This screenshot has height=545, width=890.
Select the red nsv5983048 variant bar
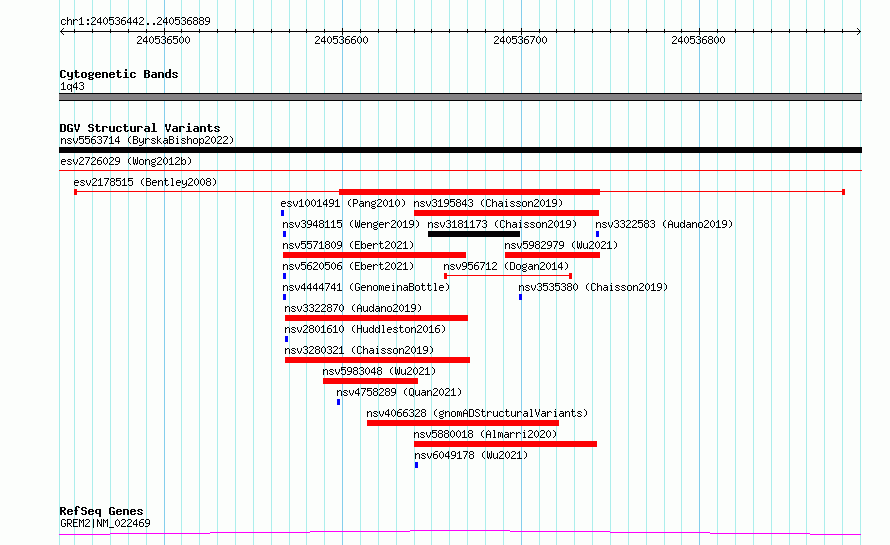pyautogui.click(x=370, y=381)
